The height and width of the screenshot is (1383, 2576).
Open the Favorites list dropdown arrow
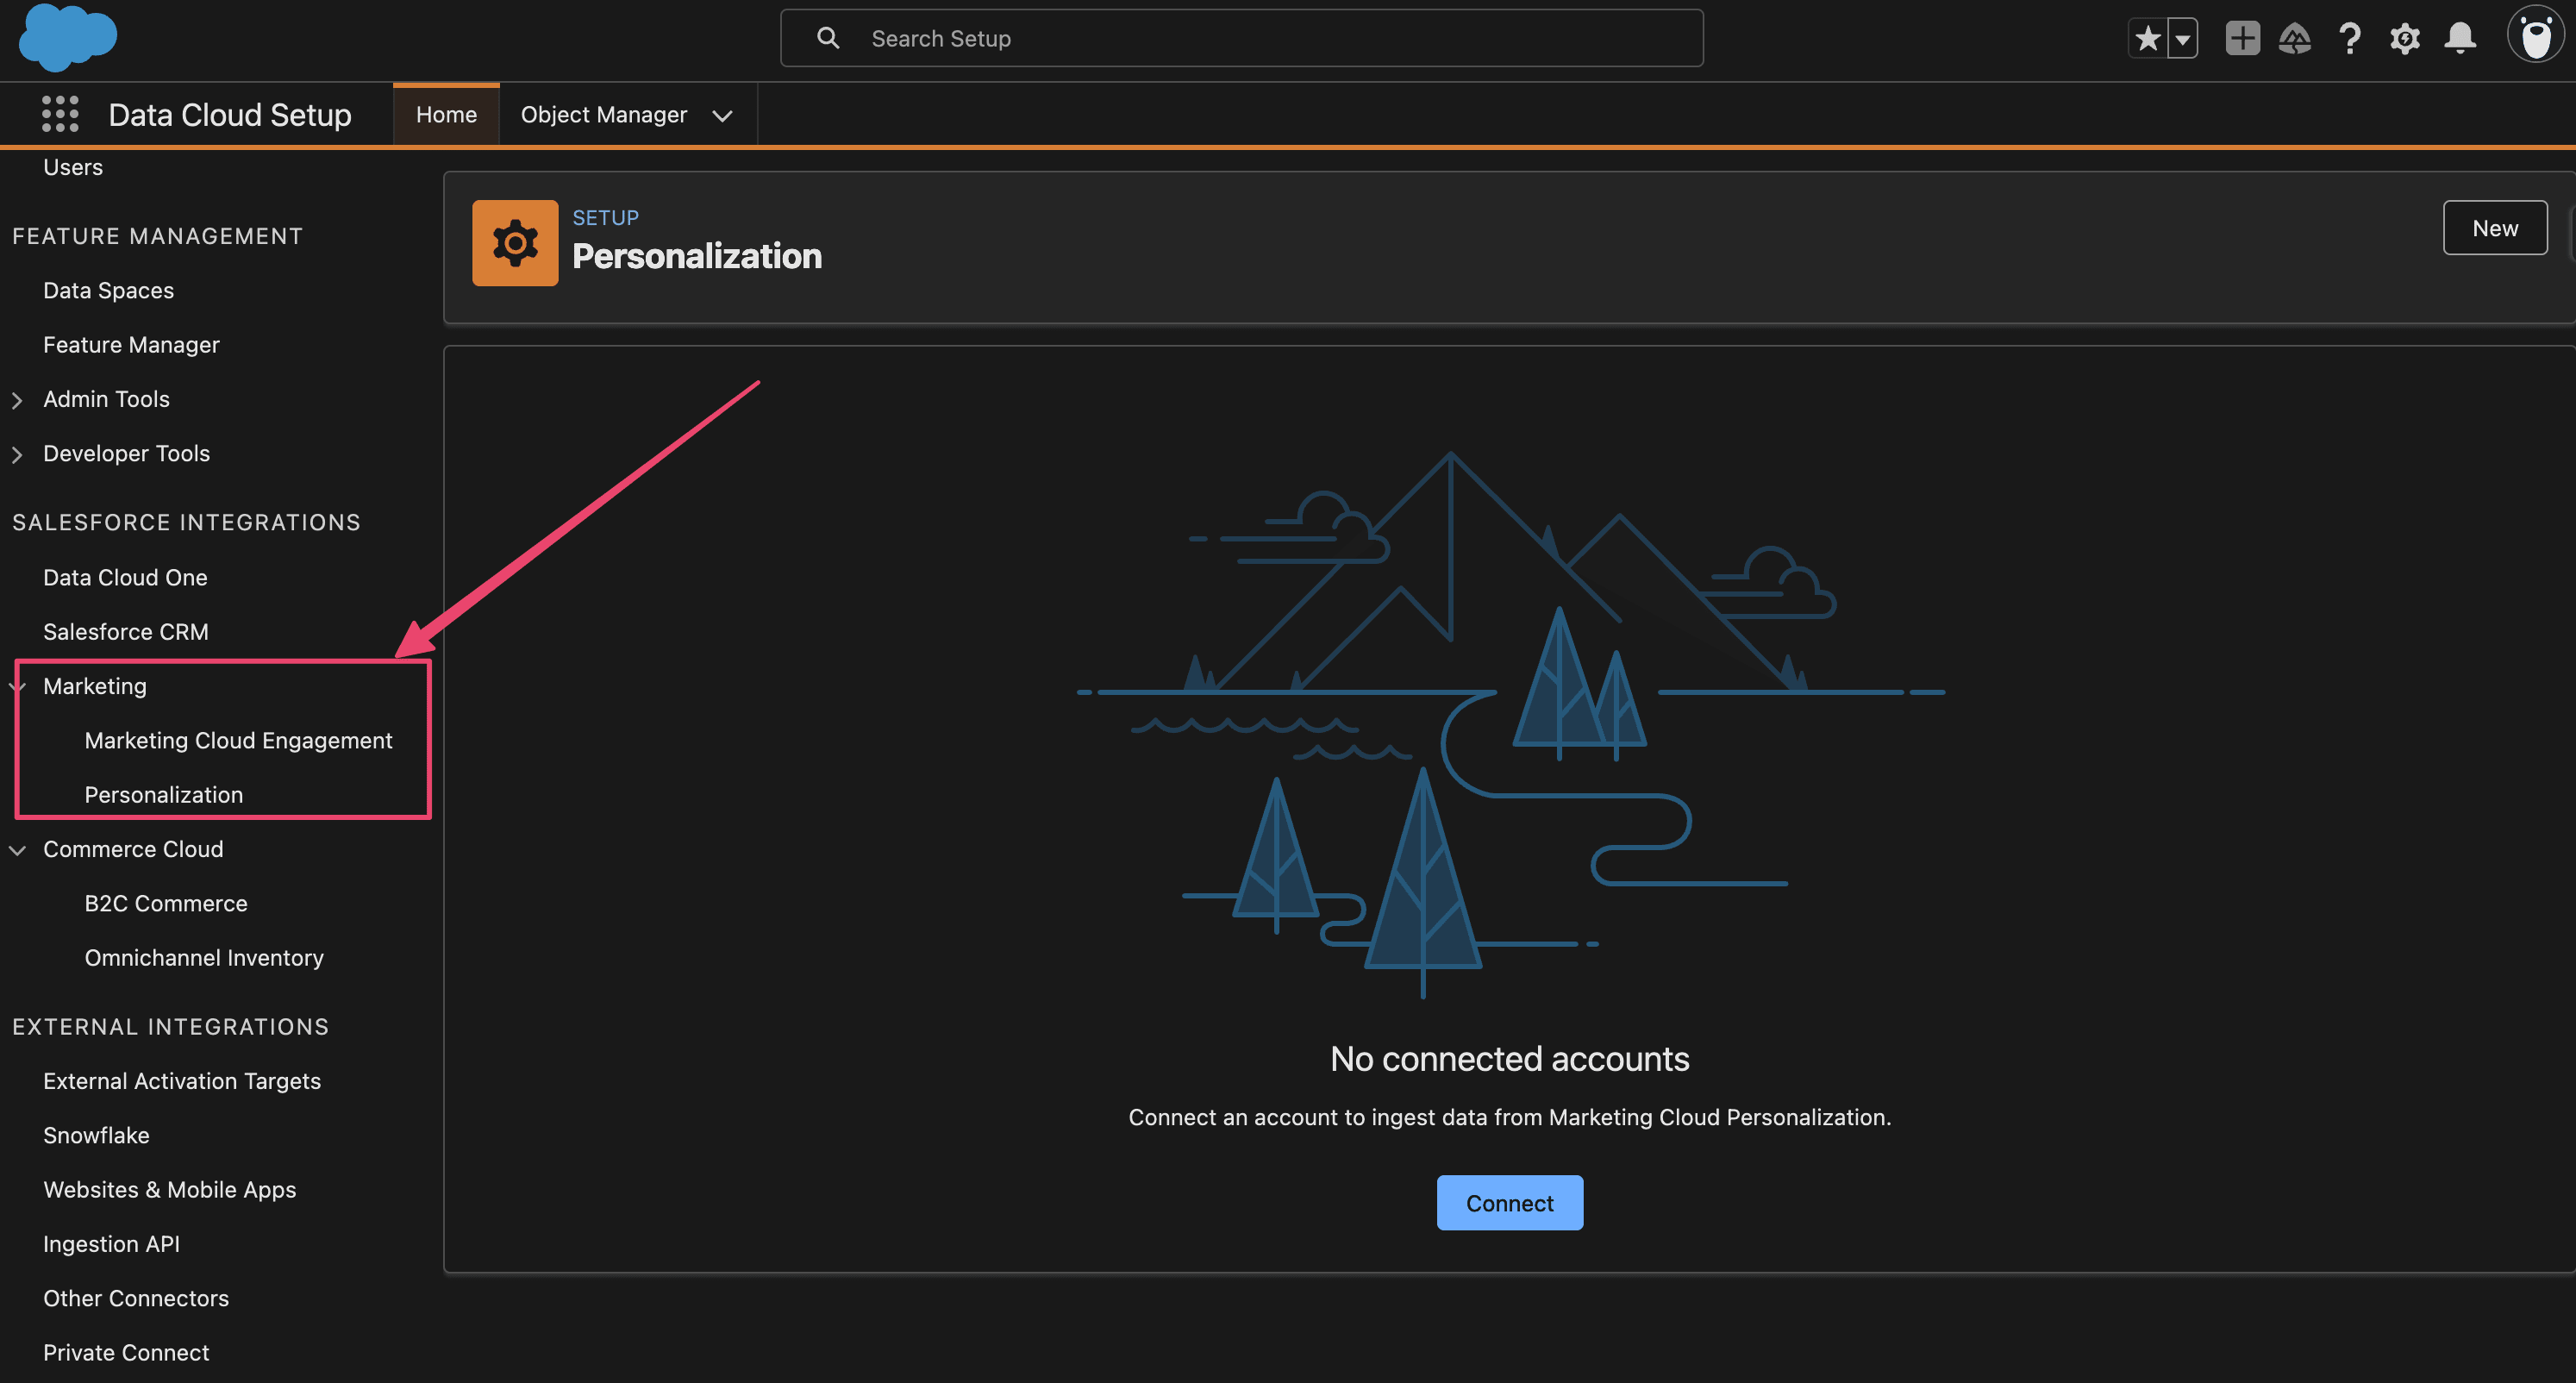tap(2182, 39)
